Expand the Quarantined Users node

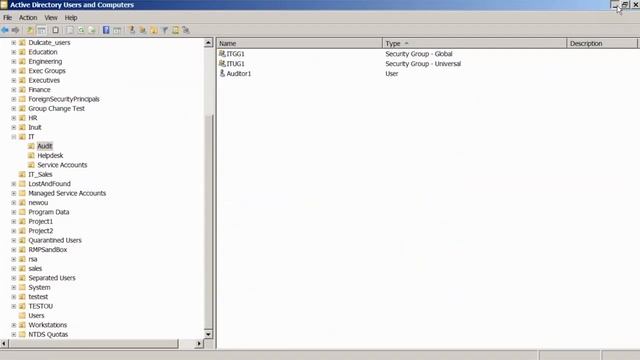pos(14,240)
